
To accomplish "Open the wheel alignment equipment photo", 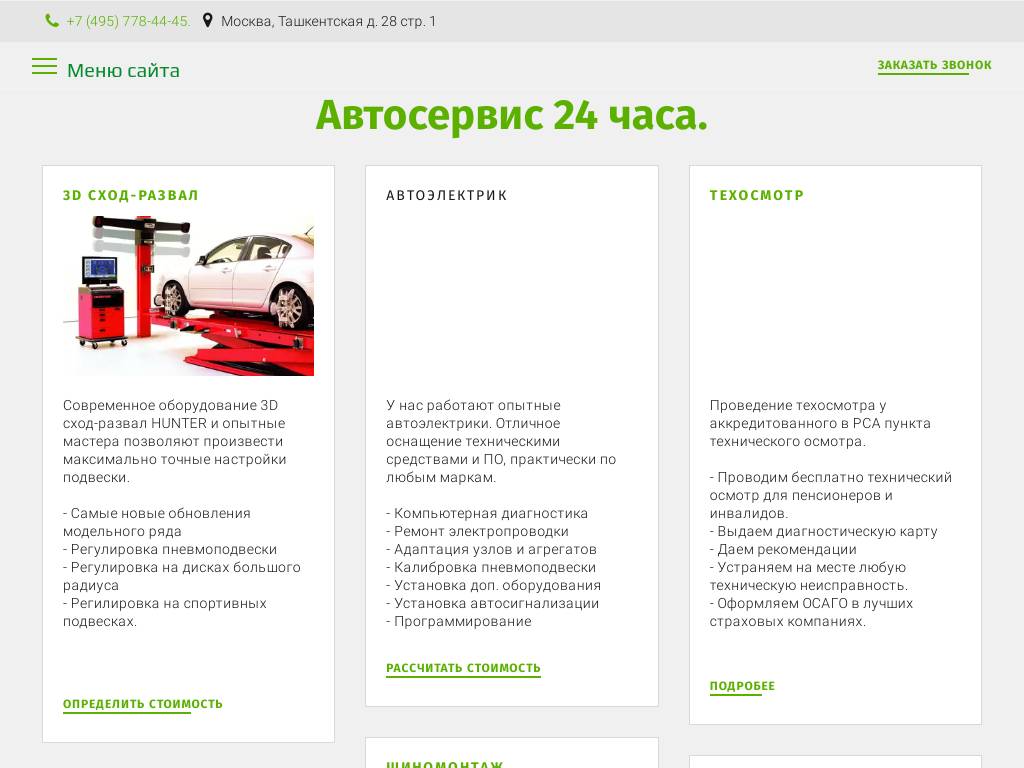I will (188, 295).
